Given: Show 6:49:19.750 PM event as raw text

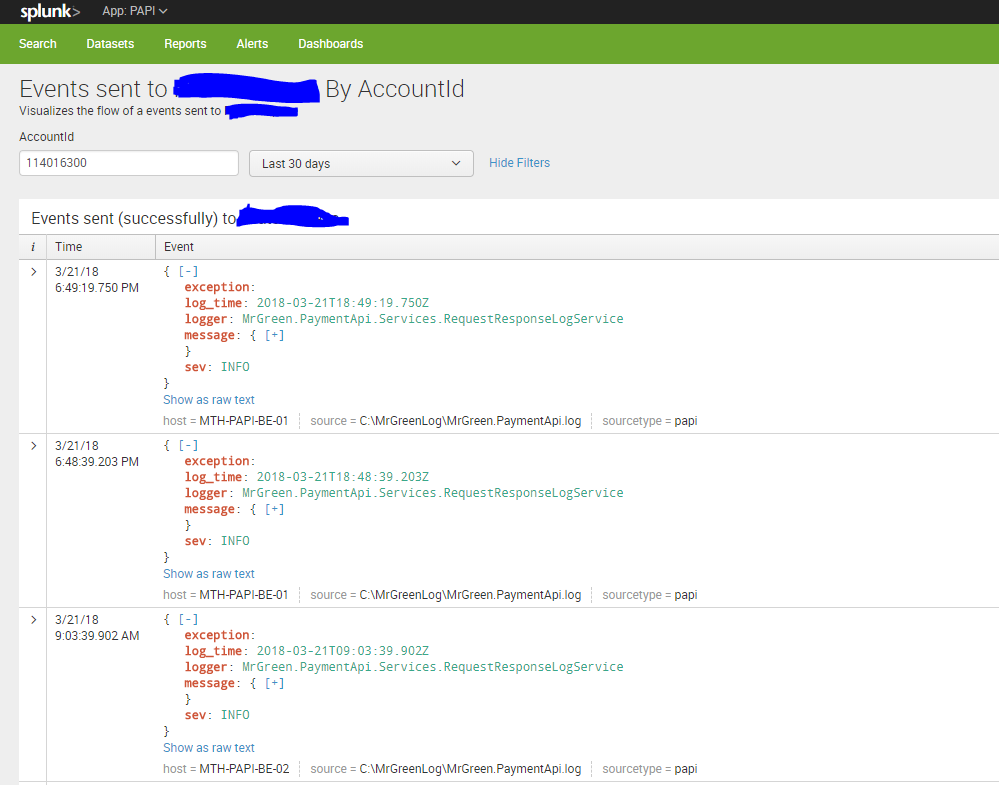Looking at the screenshot, I should click(x=209, y=400).
